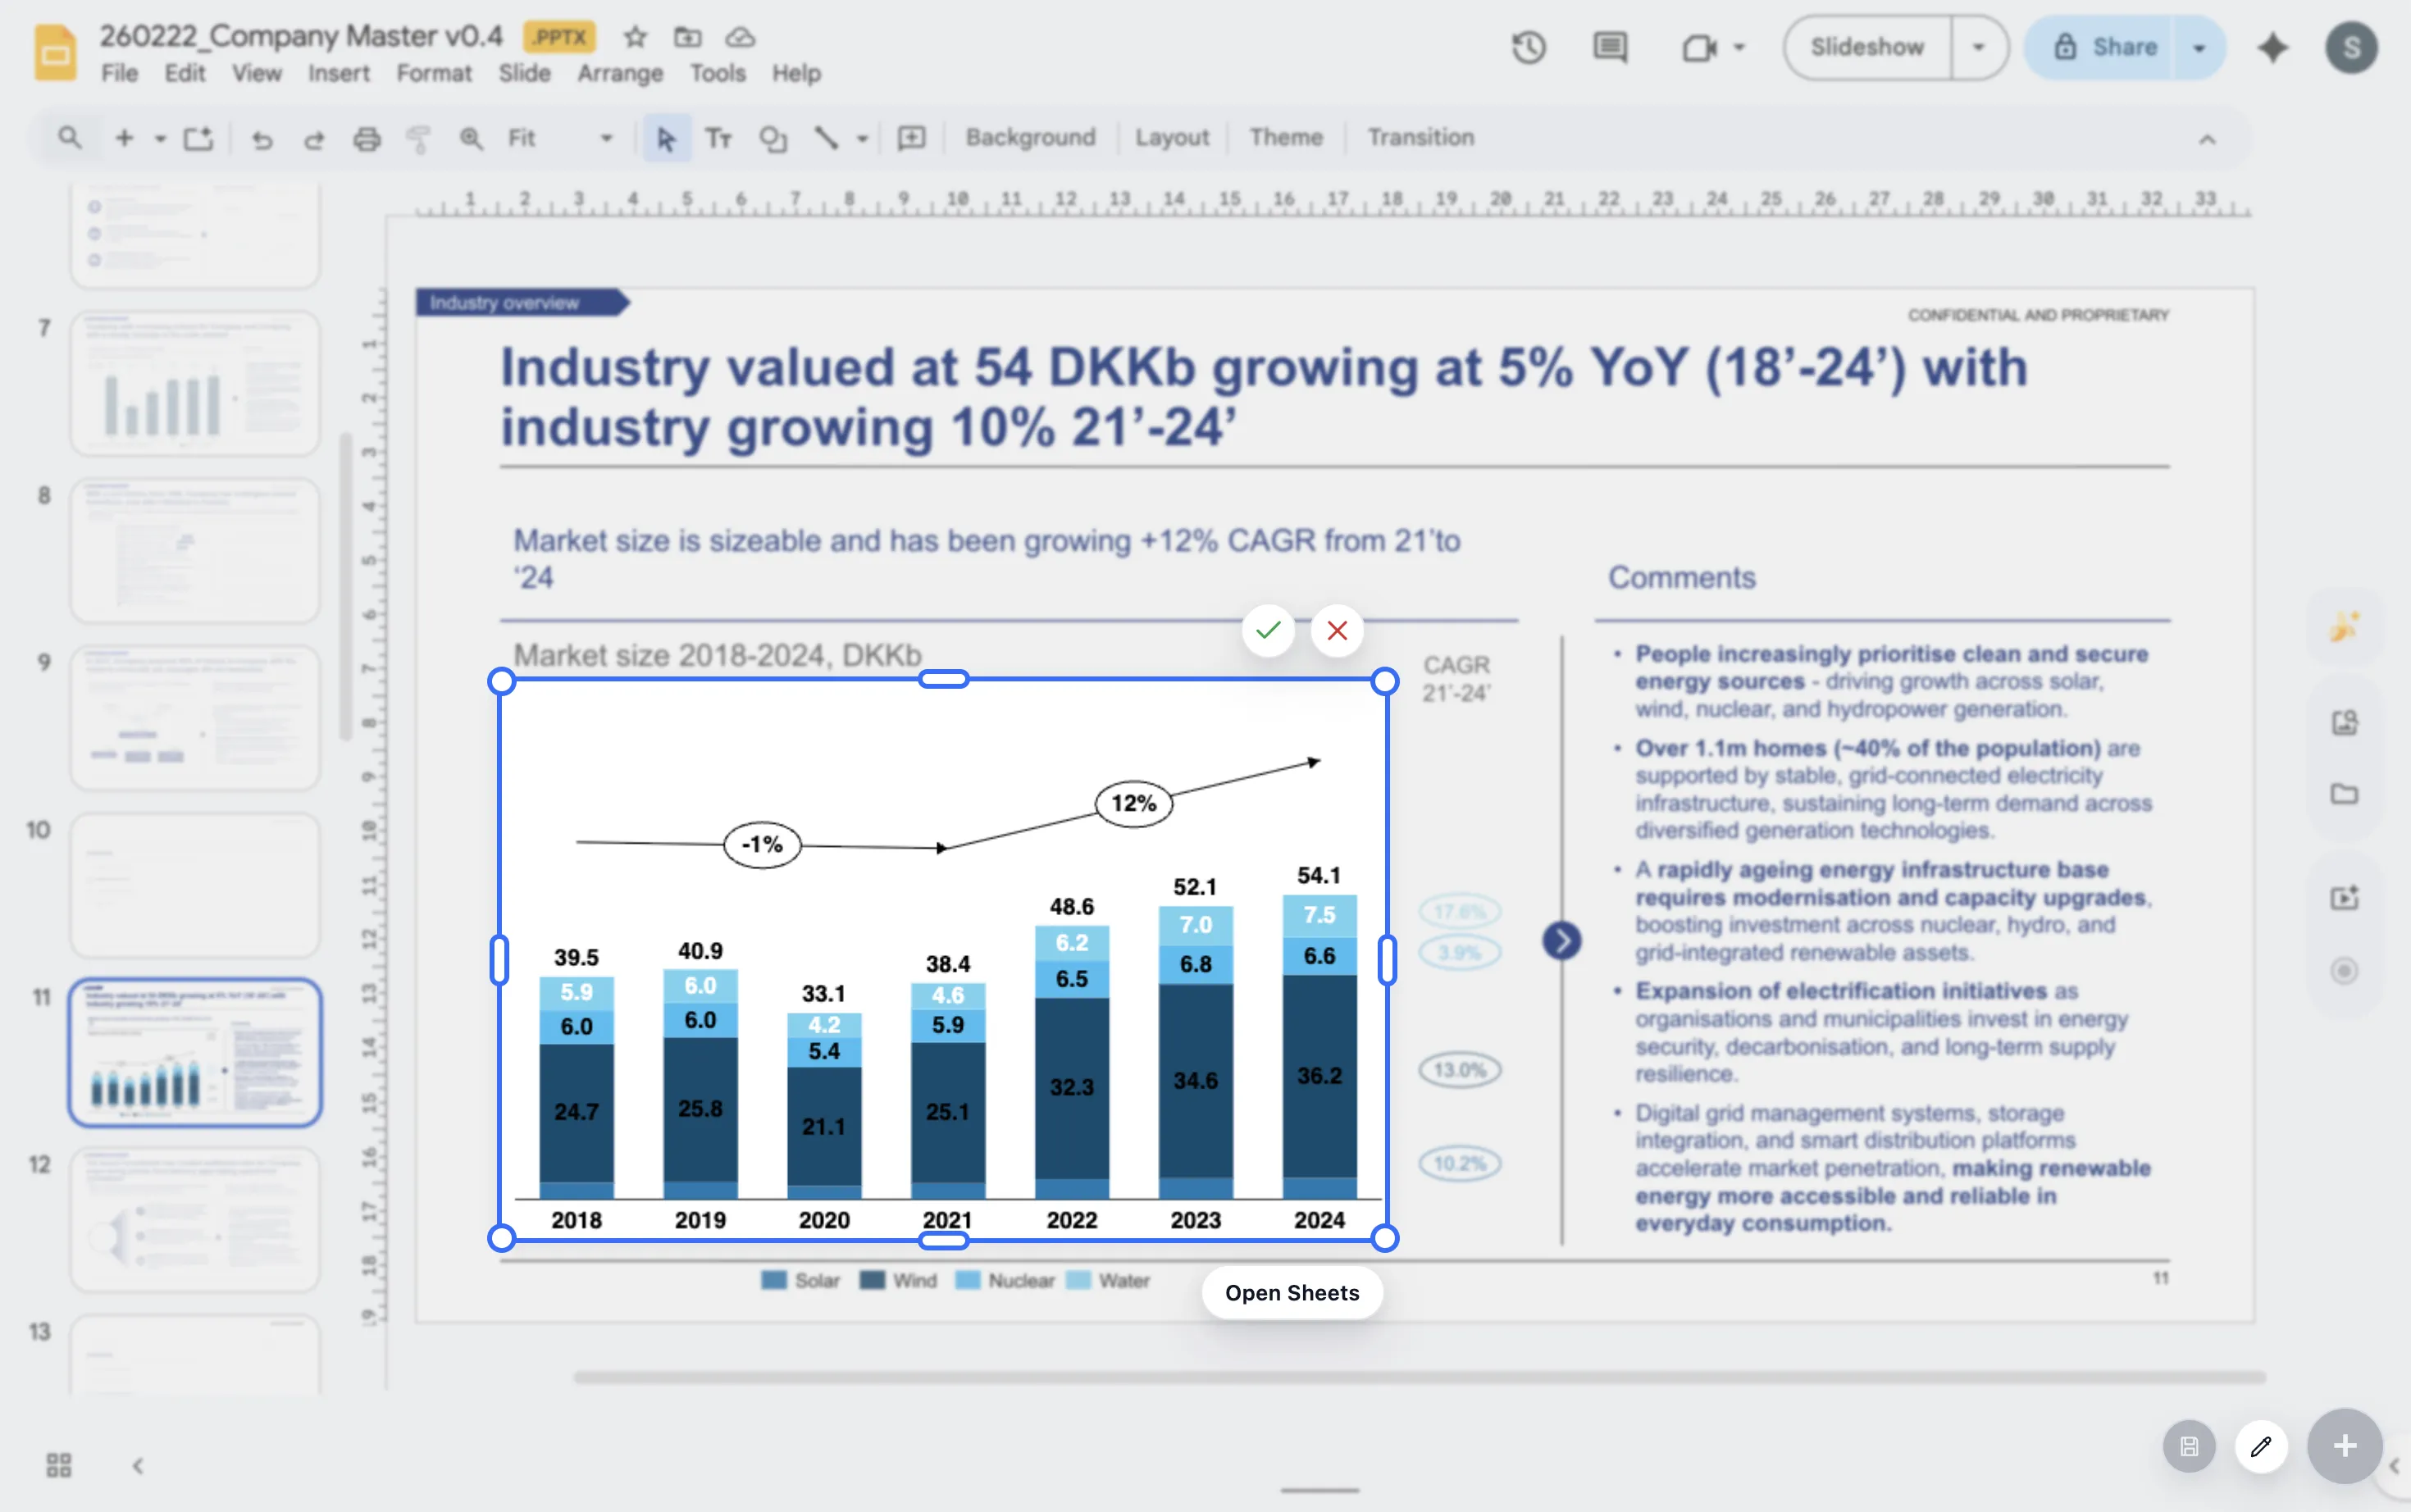This screenshot has height=1512, width=2411.
Task: Open the comments panel icon
Action: coord(1609,46)
